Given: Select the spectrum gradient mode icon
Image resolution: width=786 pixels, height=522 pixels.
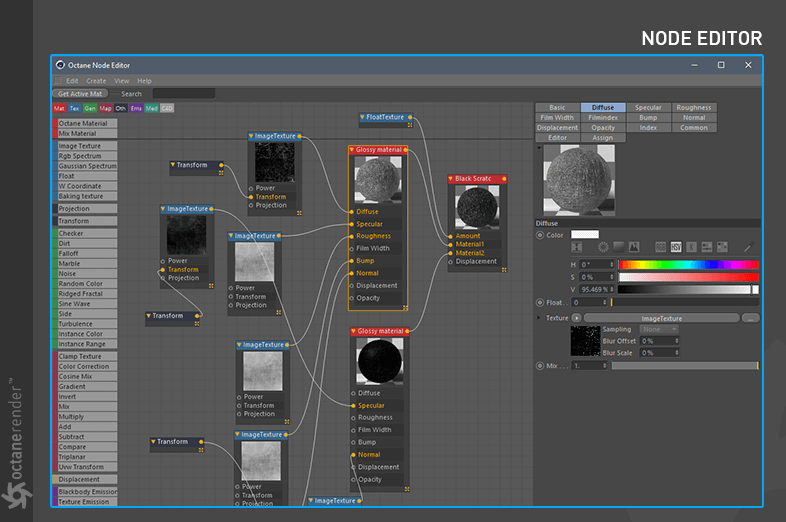Looking at the screenshot, I should [x=619, y=247].
